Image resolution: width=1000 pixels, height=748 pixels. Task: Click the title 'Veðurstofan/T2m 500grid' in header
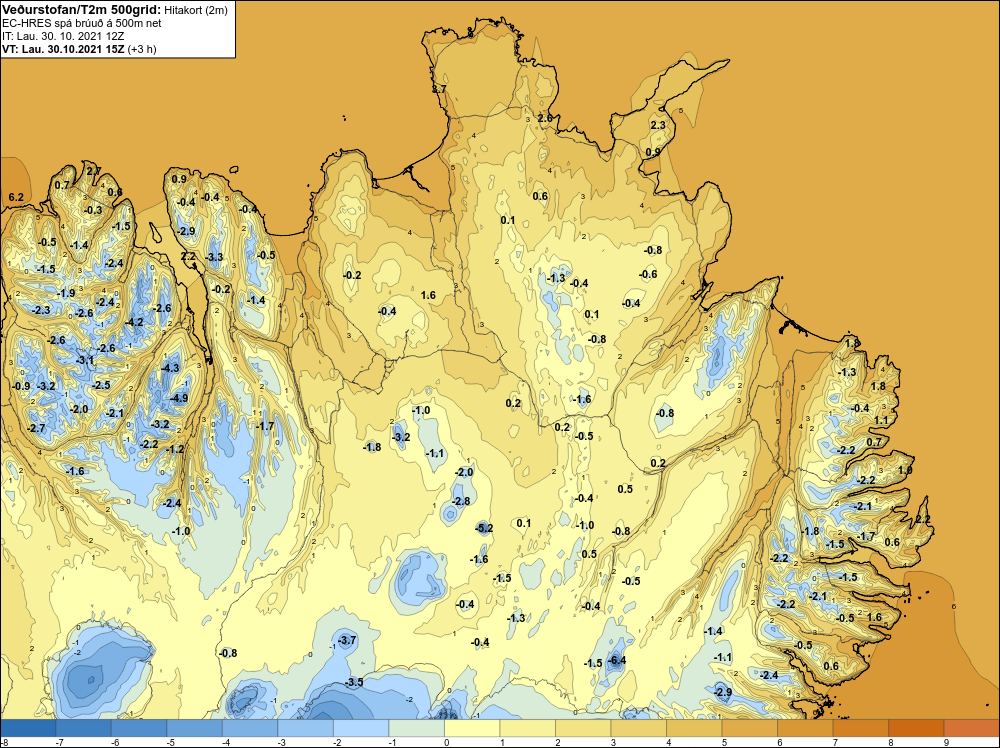tap(81, 9)
